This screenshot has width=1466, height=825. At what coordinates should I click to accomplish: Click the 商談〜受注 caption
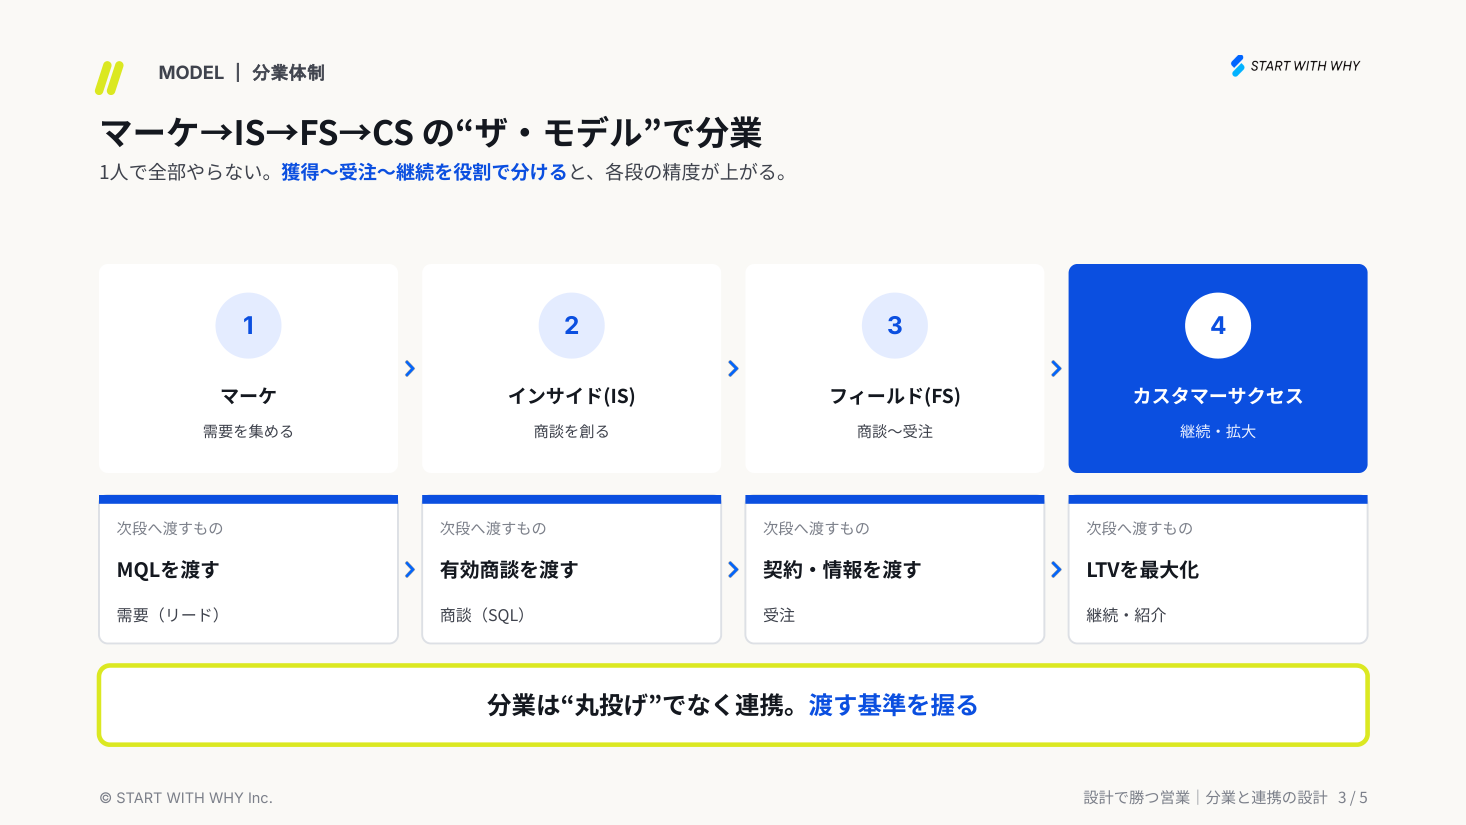(x=895, y=431)
